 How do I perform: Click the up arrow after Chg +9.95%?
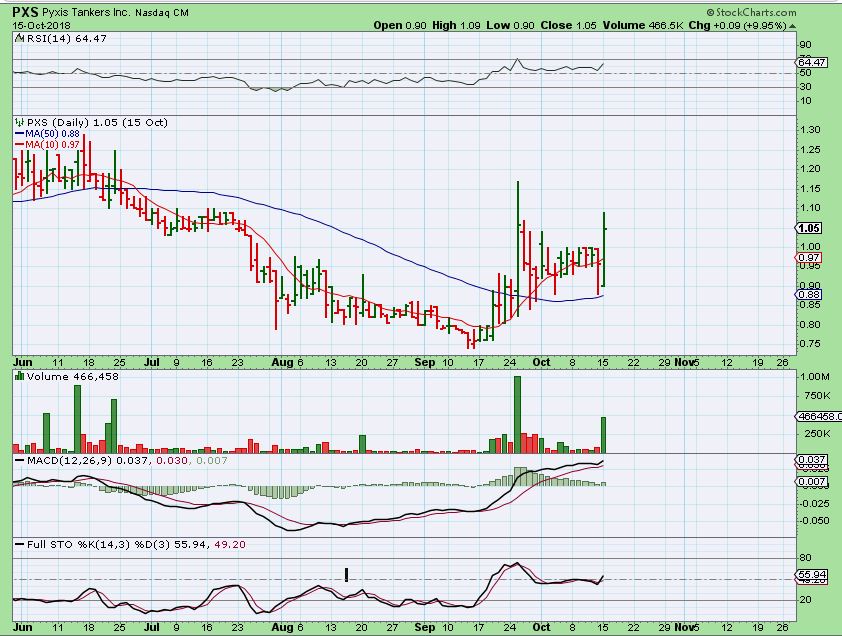click(x=793, y=26)
